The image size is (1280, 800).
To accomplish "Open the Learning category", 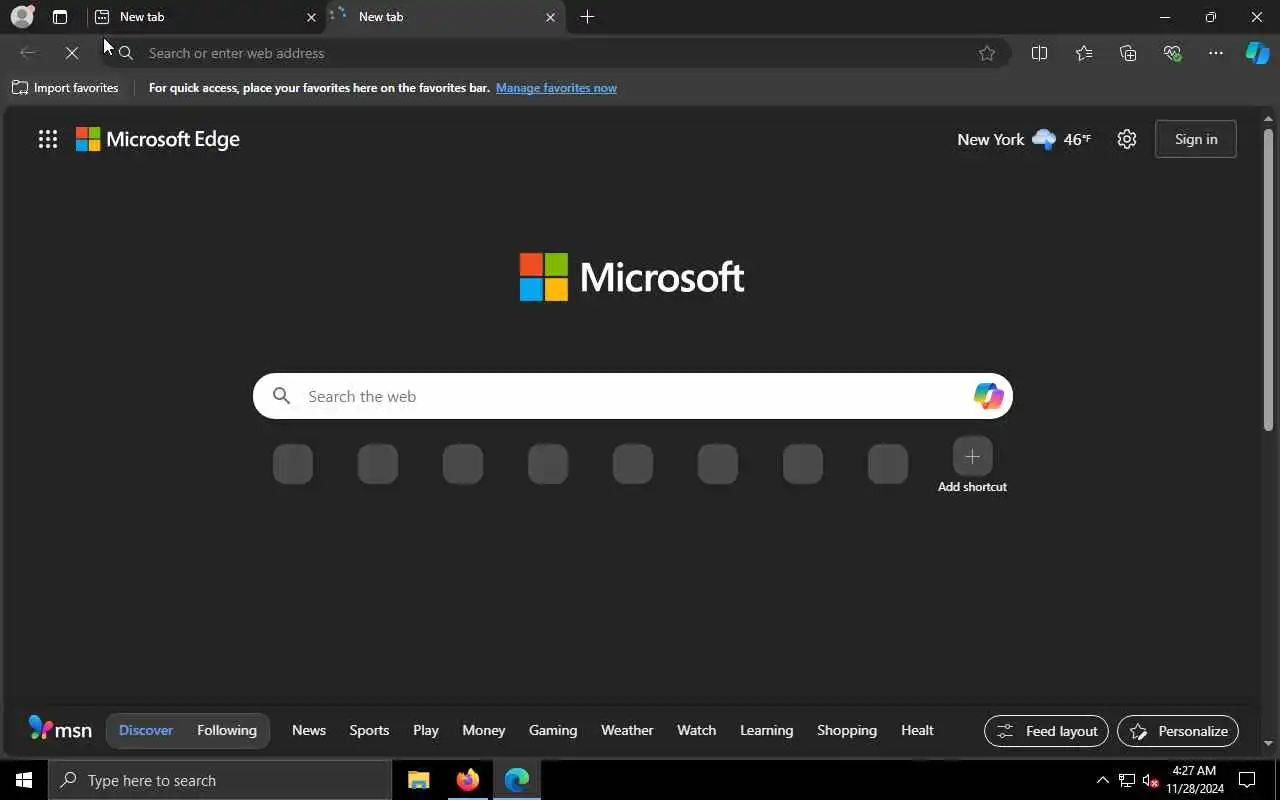I will tap(766, 730).
